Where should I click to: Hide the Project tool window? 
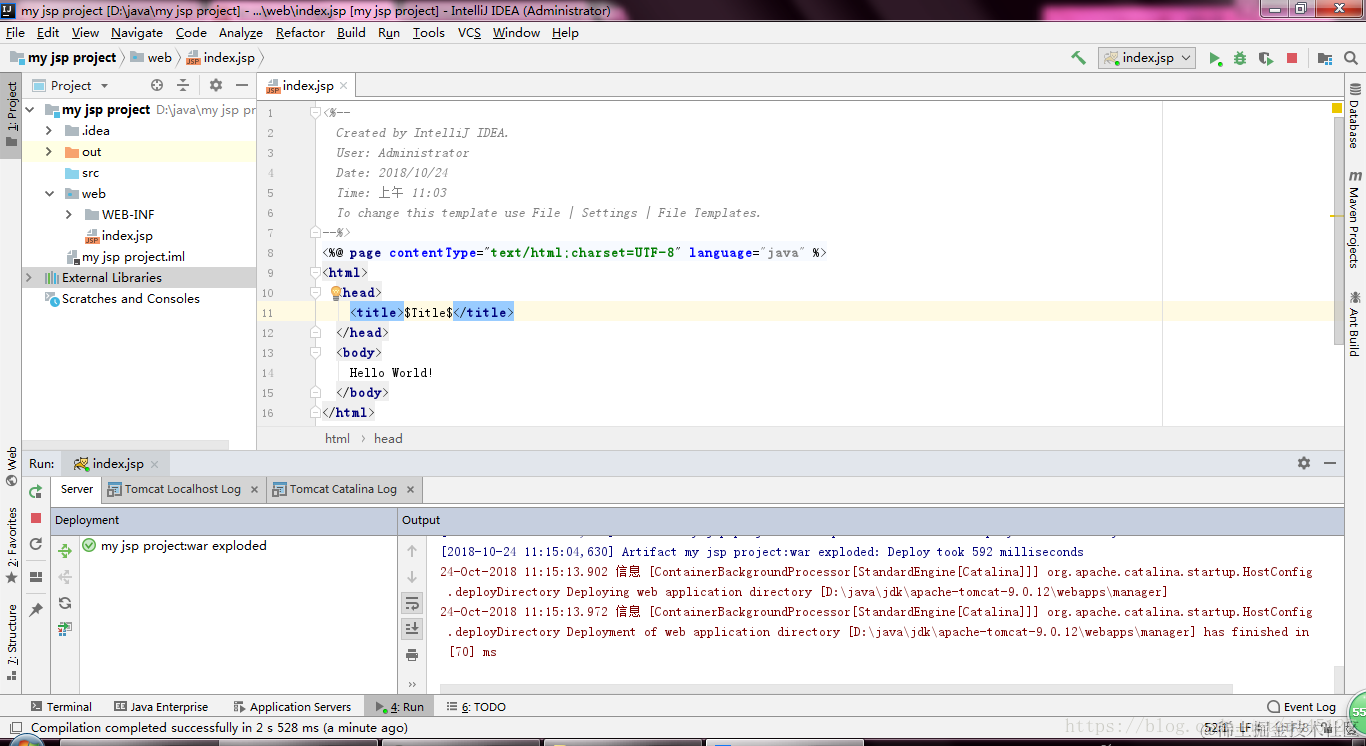tap(241, 85)
